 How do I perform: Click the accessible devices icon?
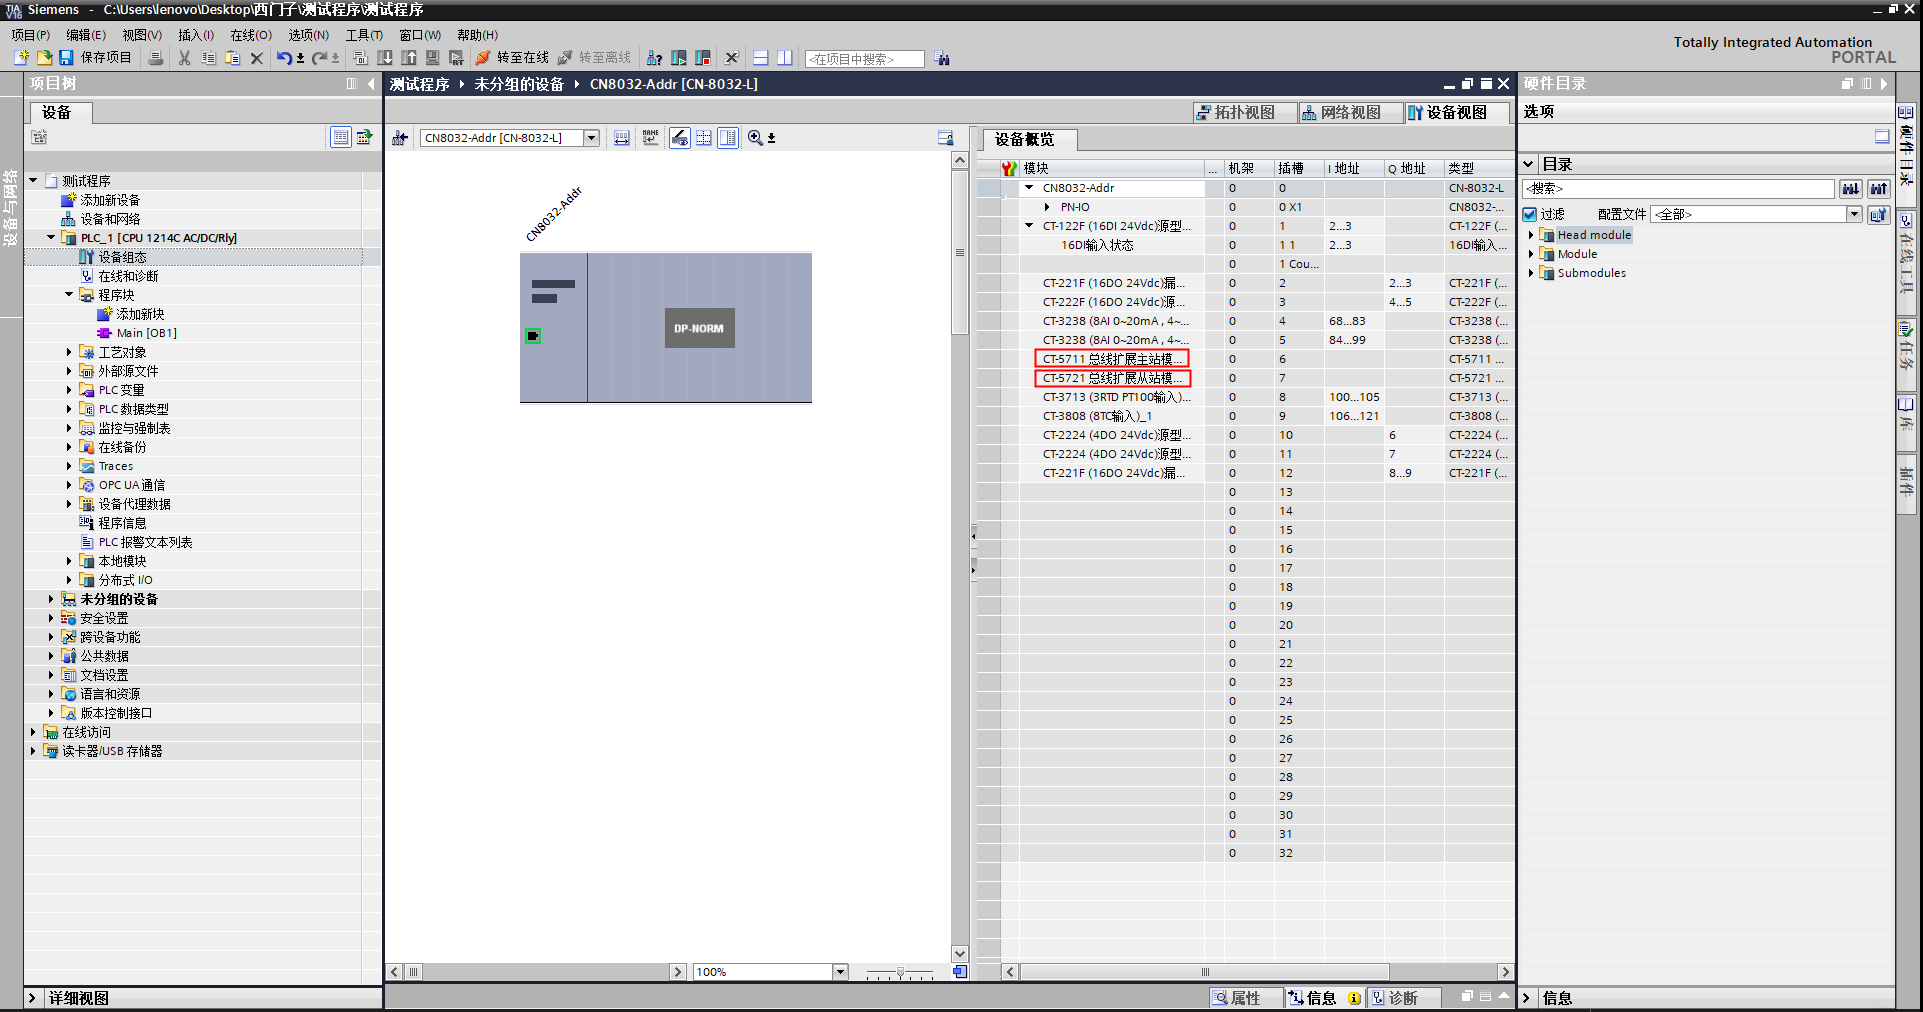pyautogui.click(x=654, y=58)
